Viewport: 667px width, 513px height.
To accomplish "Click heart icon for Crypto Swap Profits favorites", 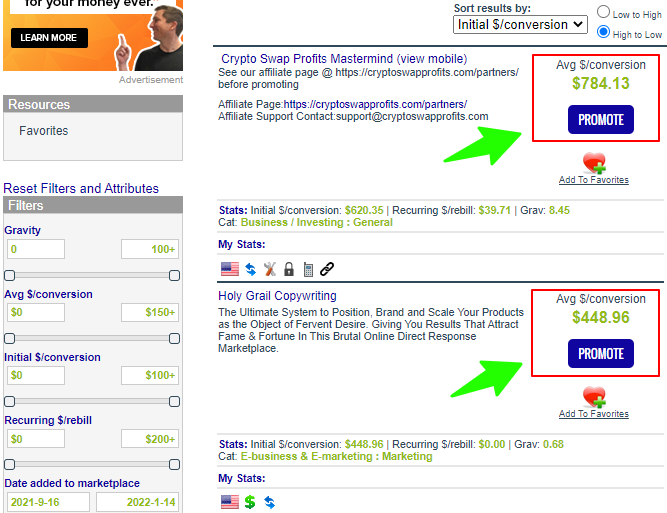I will click(x=594, y=163).
